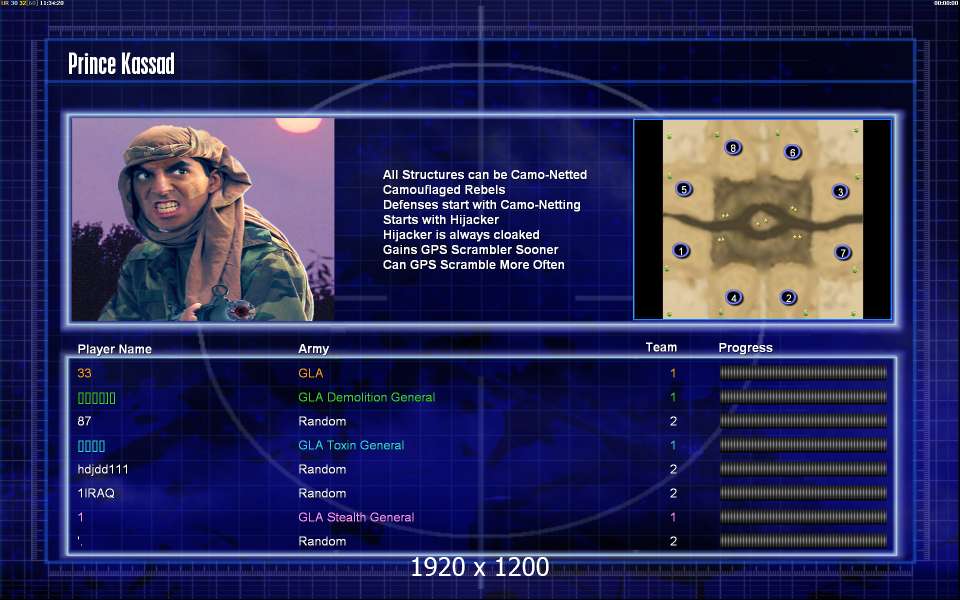Viewport: 960px width, 600px height.
Task: Click the 'Starts with Hijacker' line
Action: [441, 220]
